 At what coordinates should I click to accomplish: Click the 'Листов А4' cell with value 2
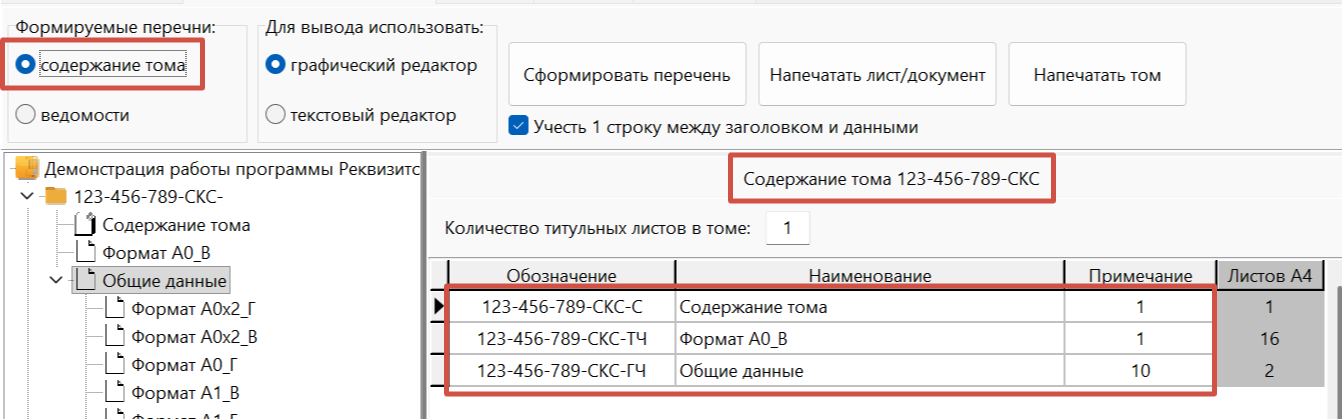[x=1271, y=371]
